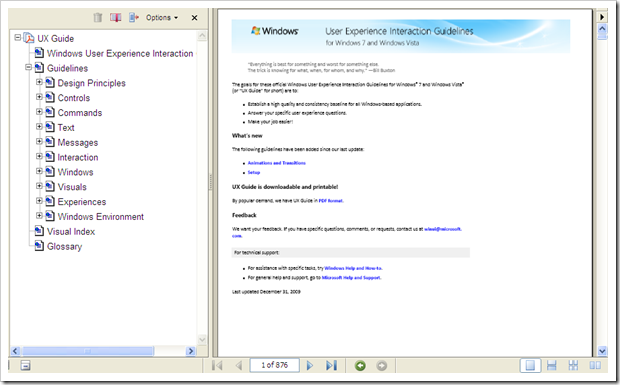620x385 pixels.
Task: Click the gray next view button
Action: (x=382, y=366)
